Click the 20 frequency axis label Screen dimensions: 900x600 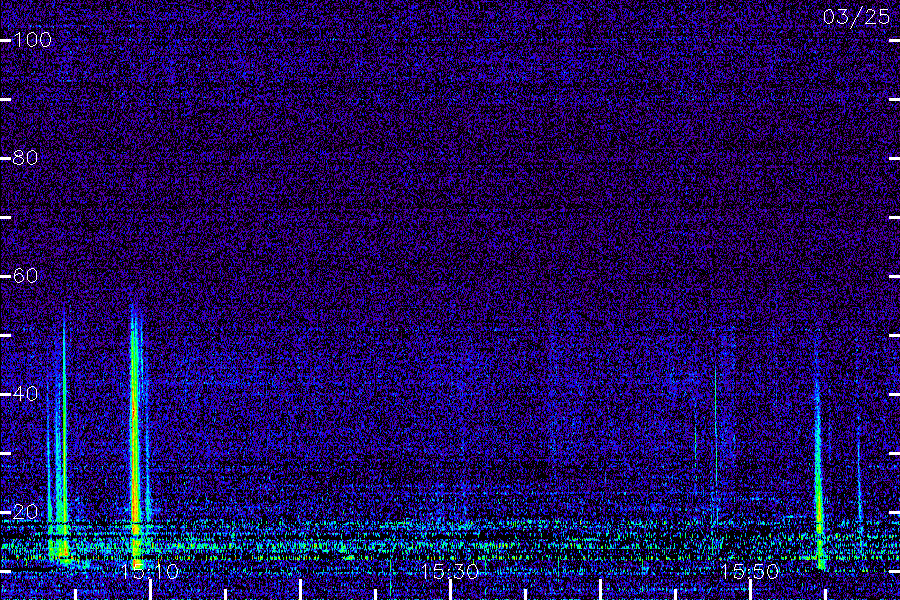tap(25, 512)
